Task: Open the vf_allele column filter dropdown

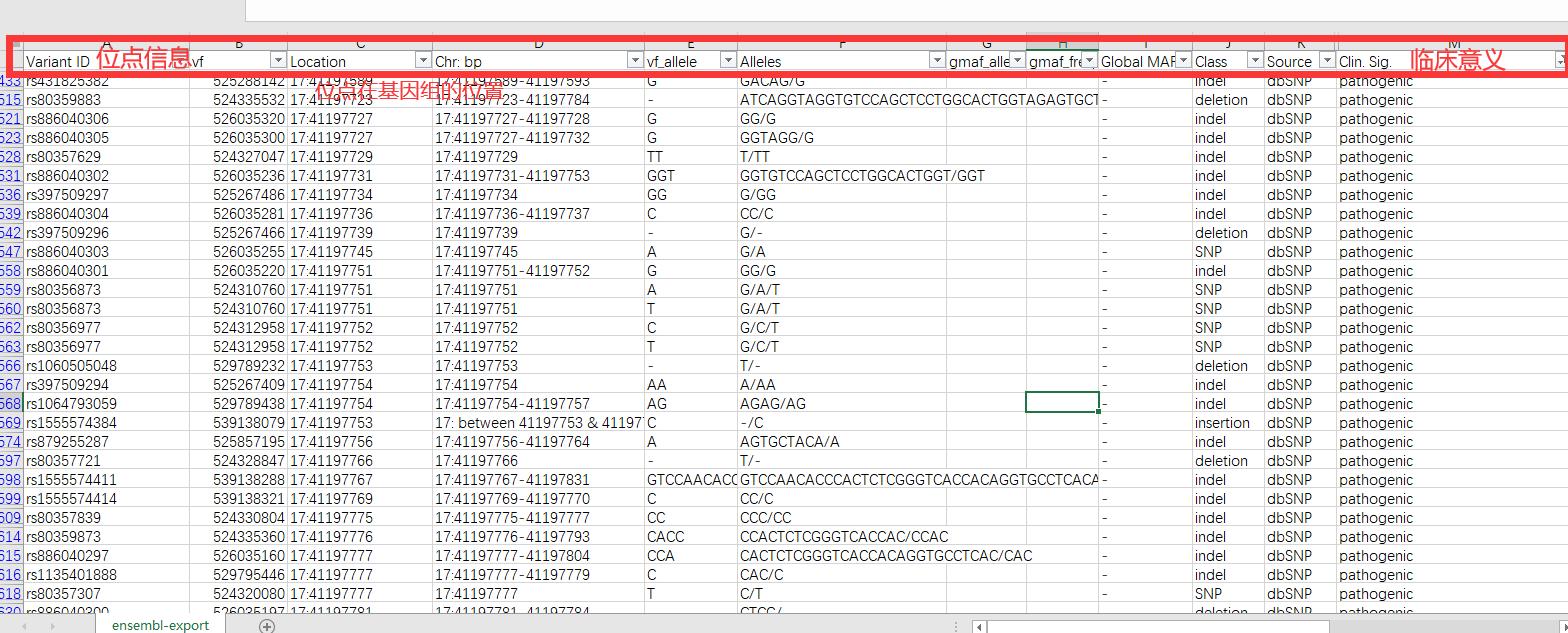Action: pos(728,61)
